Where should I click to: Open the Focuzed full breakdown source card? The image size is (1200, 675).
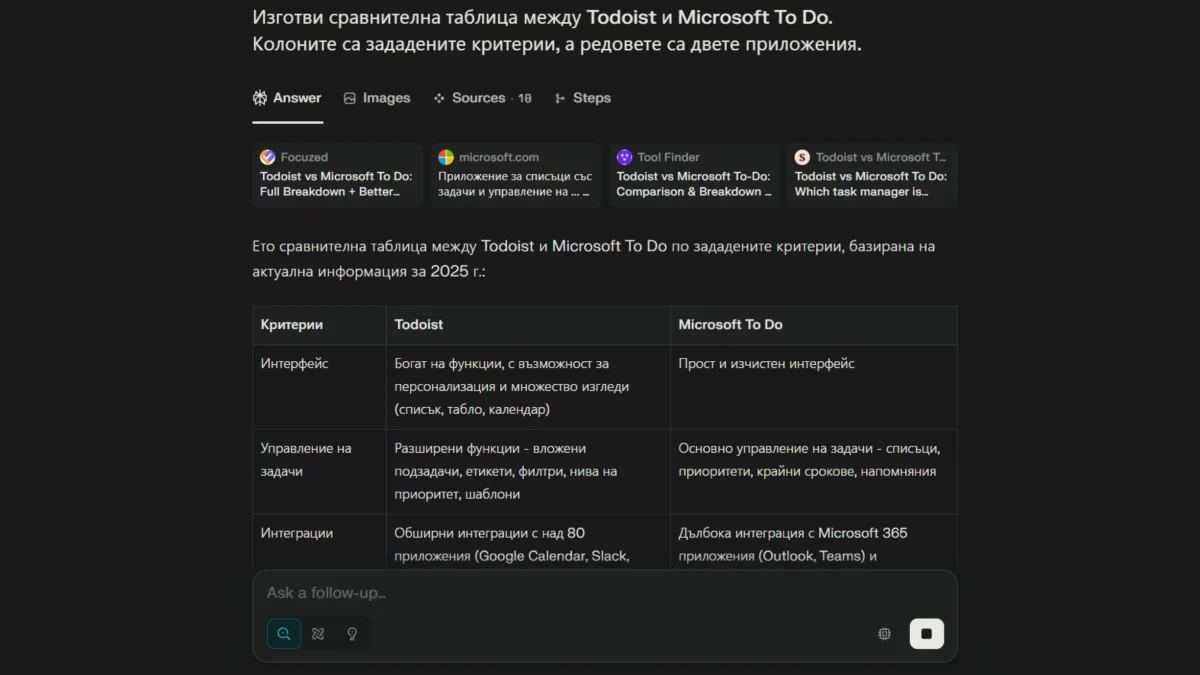point(337,175)
